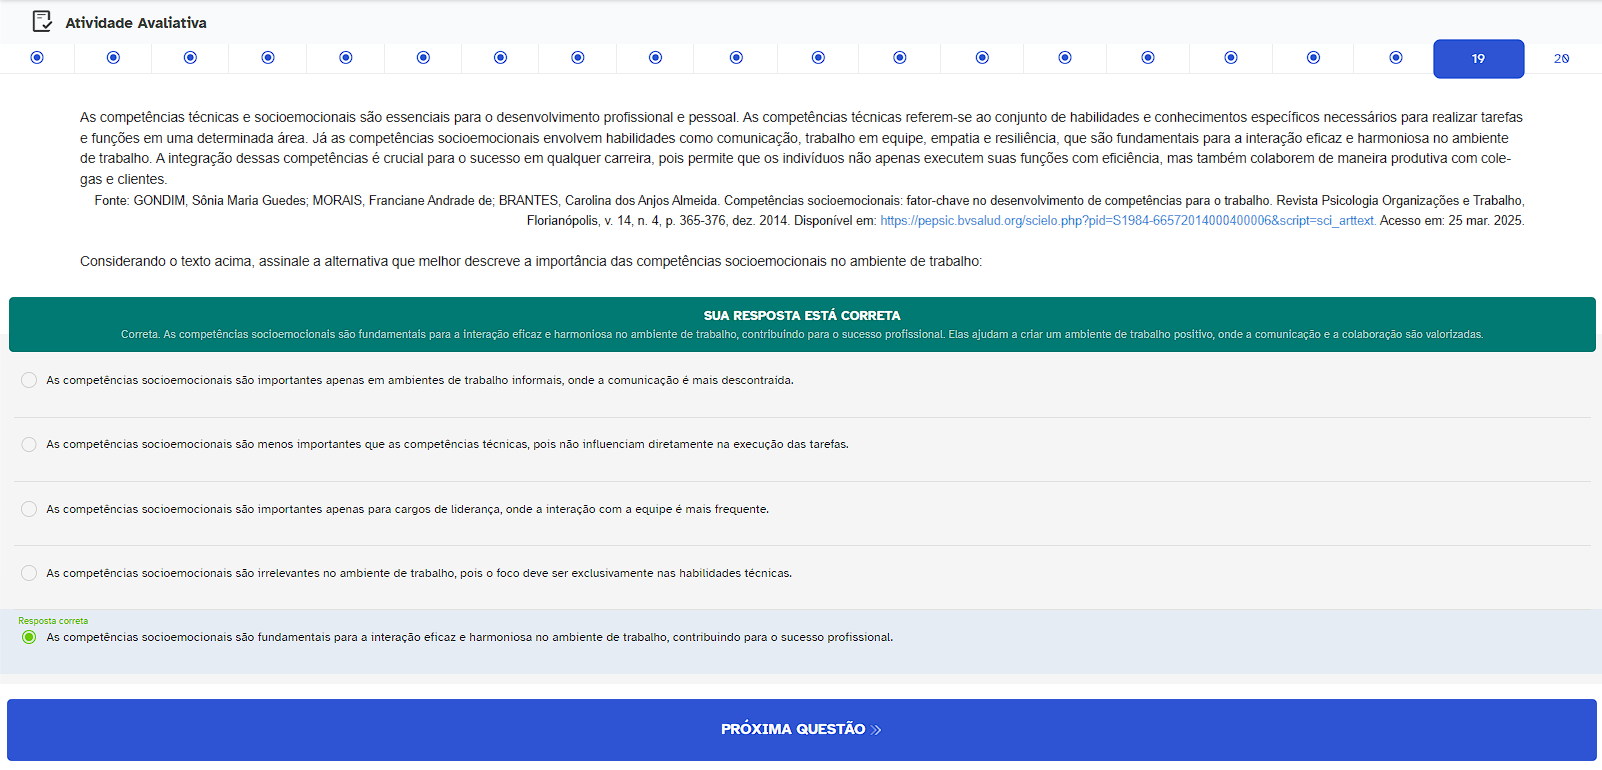Navigate to the fifth question dot marker
The image size is (1602, 770).
[346, 58]
